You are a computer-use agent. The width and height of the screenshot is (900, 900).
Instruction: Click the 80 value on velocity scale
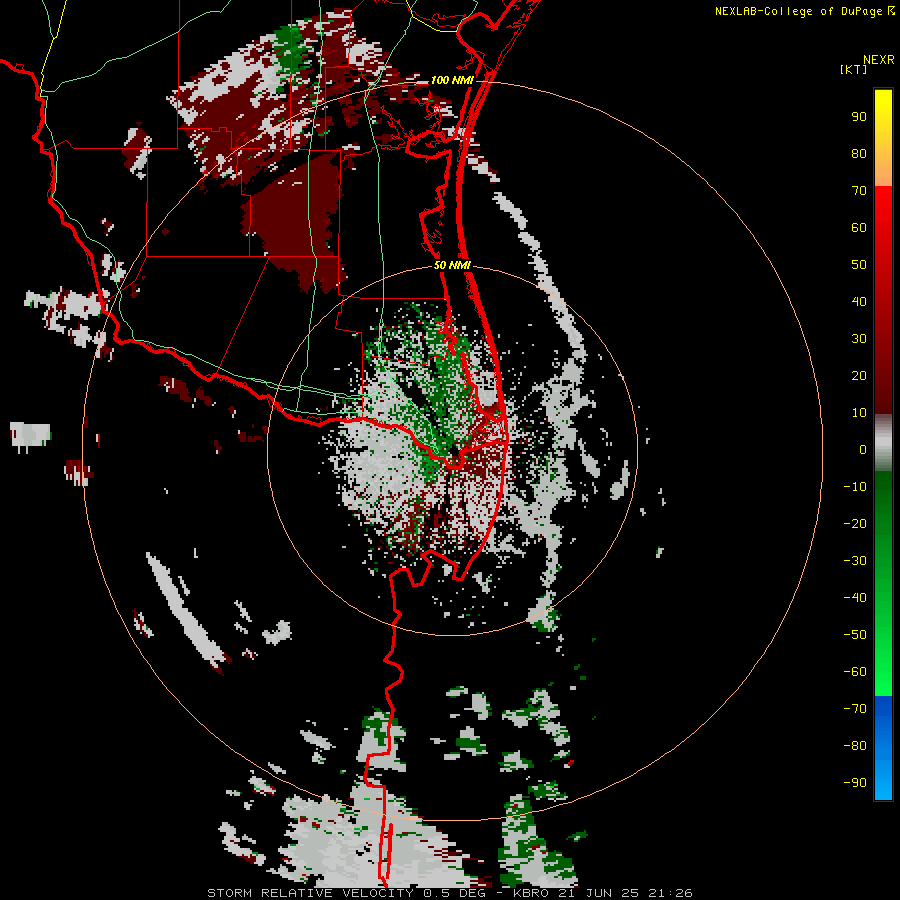[x=859, y=154]
